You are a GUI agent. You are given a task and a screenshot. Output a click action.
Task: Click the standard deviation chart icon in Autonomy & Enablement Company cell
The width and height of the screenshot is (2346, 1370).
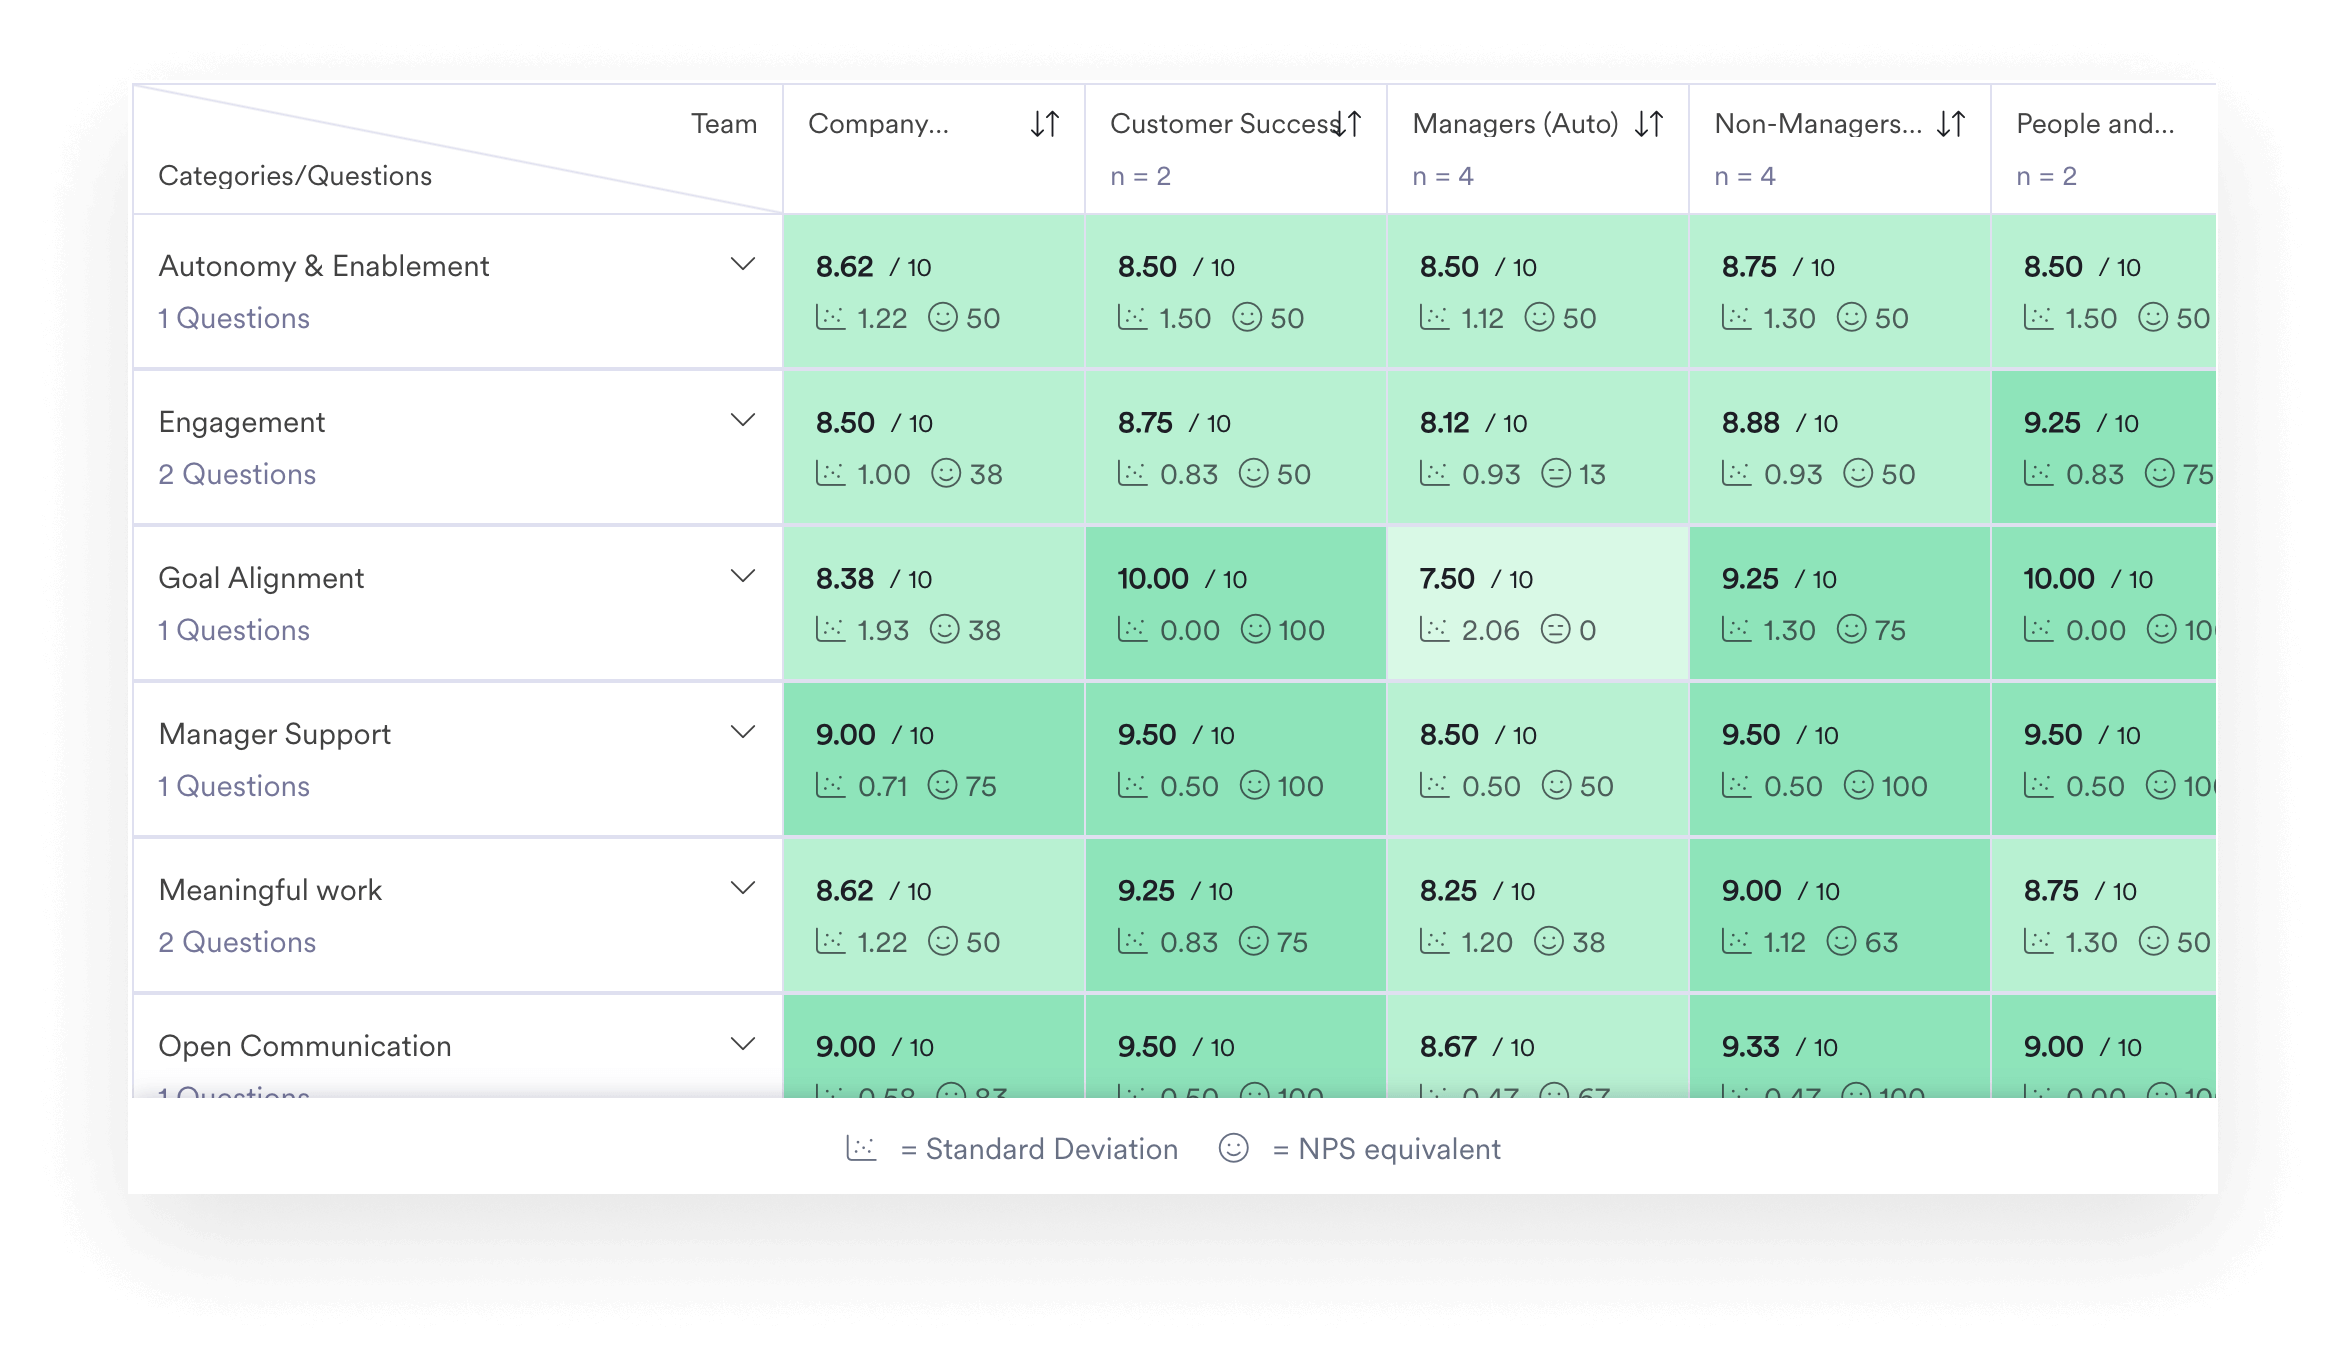[829, 318]
